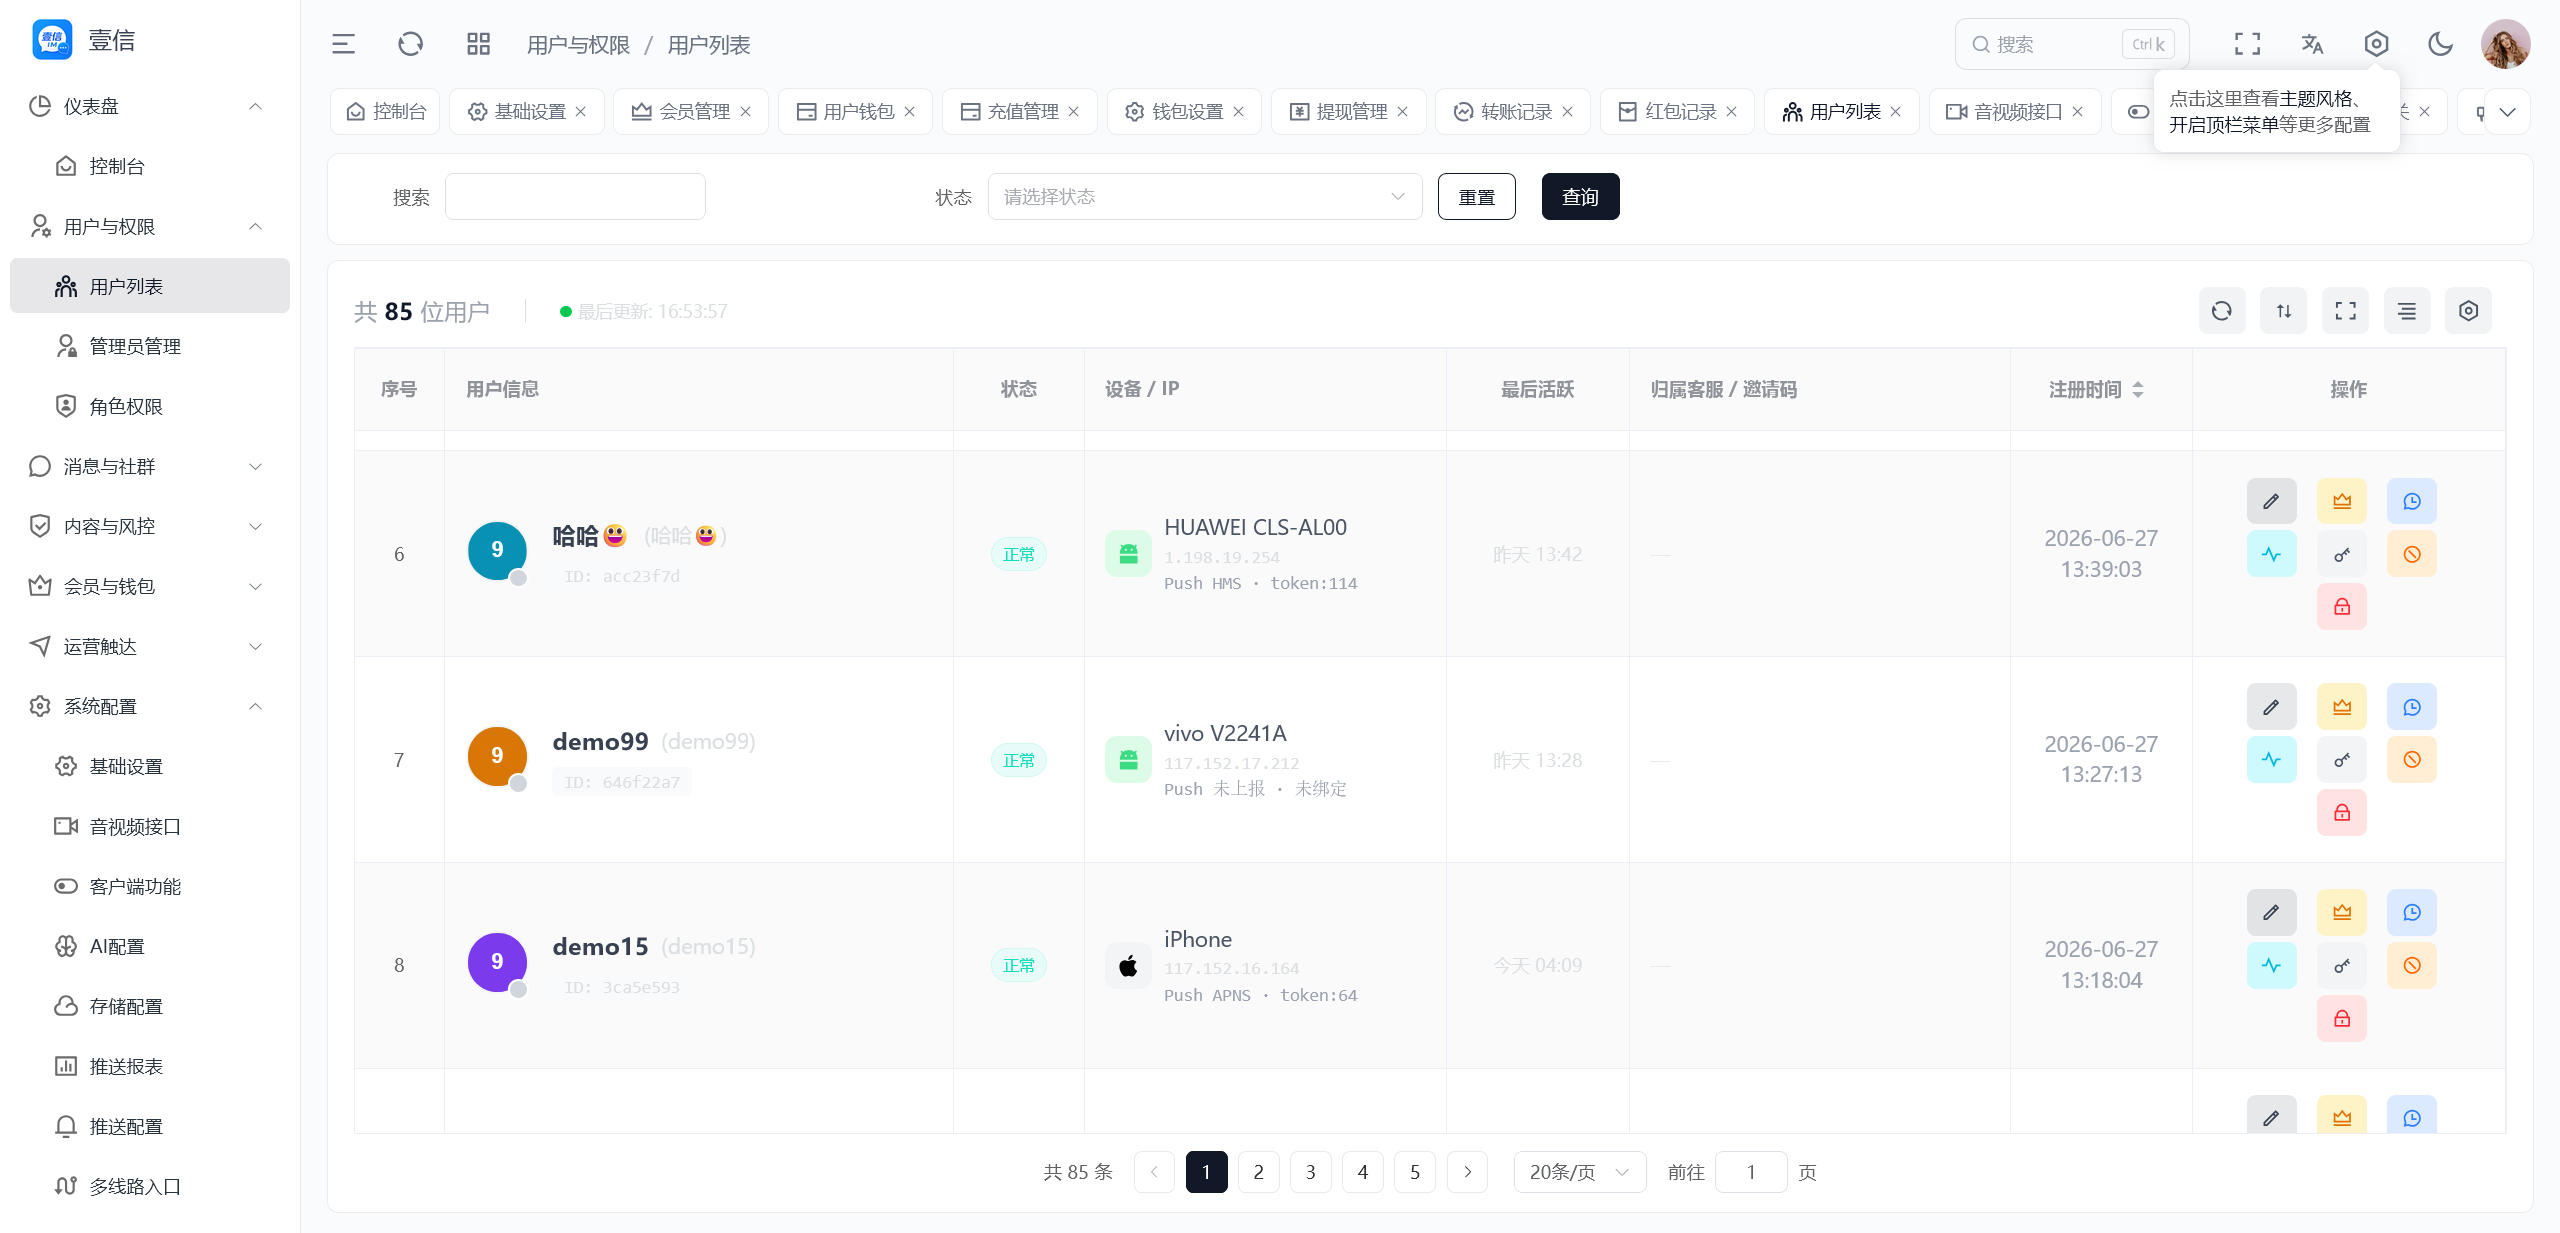The image size is (2560, 1233).
Task: Open 推送报表 in the sidebar
Action: tap(150, 1066)
